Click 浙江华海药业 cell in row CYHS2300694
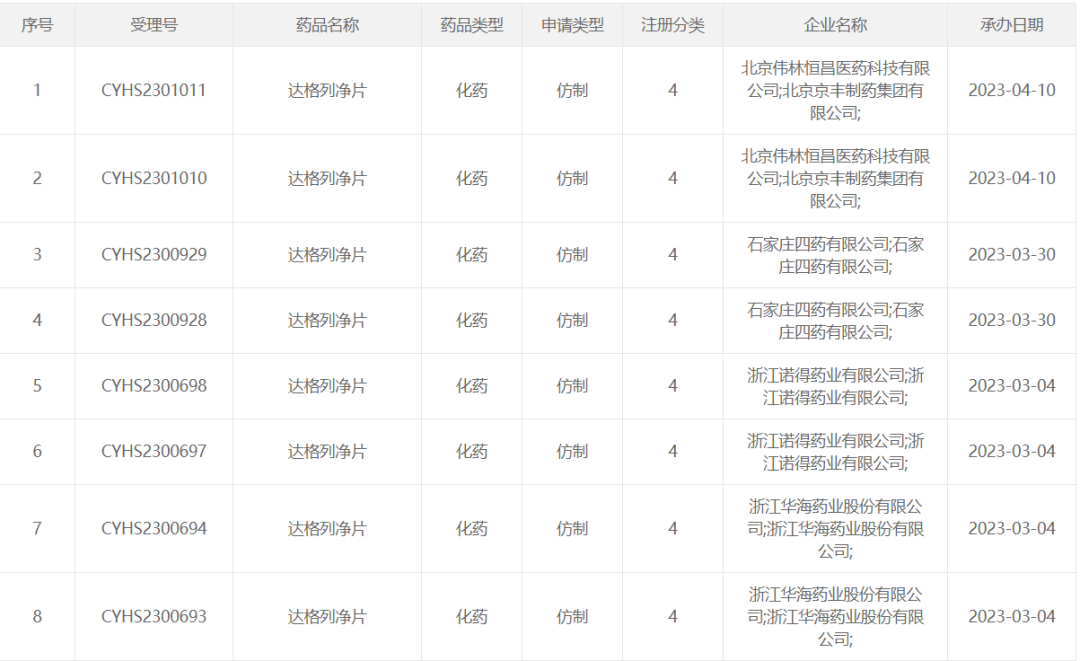Viewport: 1080px width, 661px height. (835, 528)
